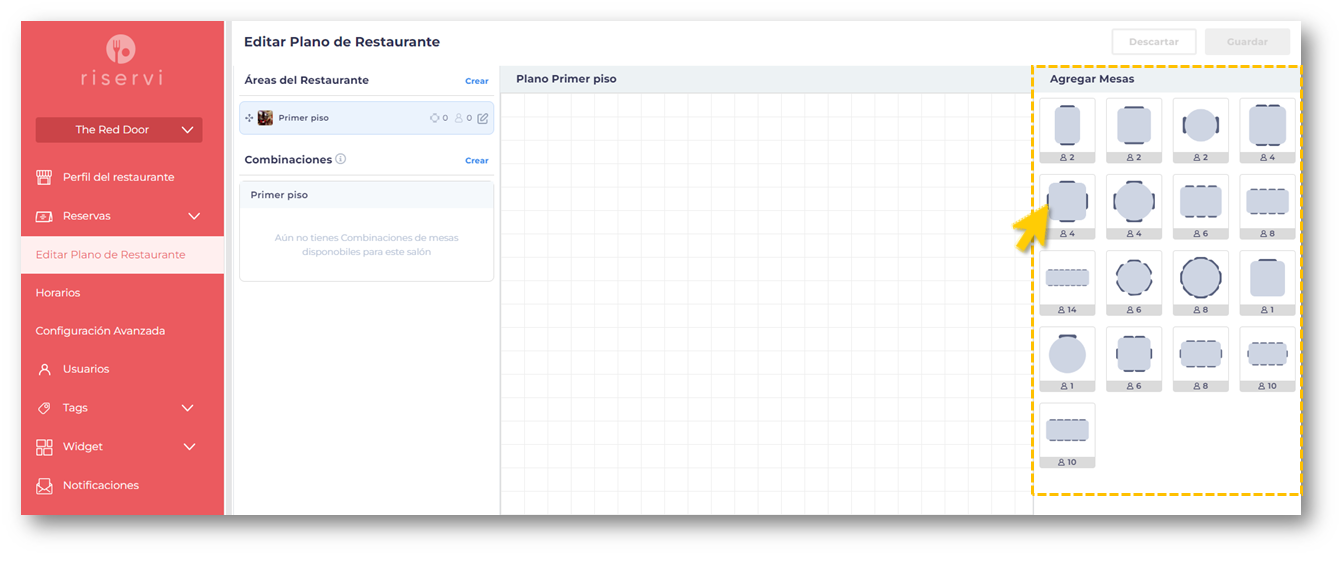This screenshot has width=1343, height=565.
Task: Click the Reservas ticket icon in sidebar
Action: [x=44, y=216]
